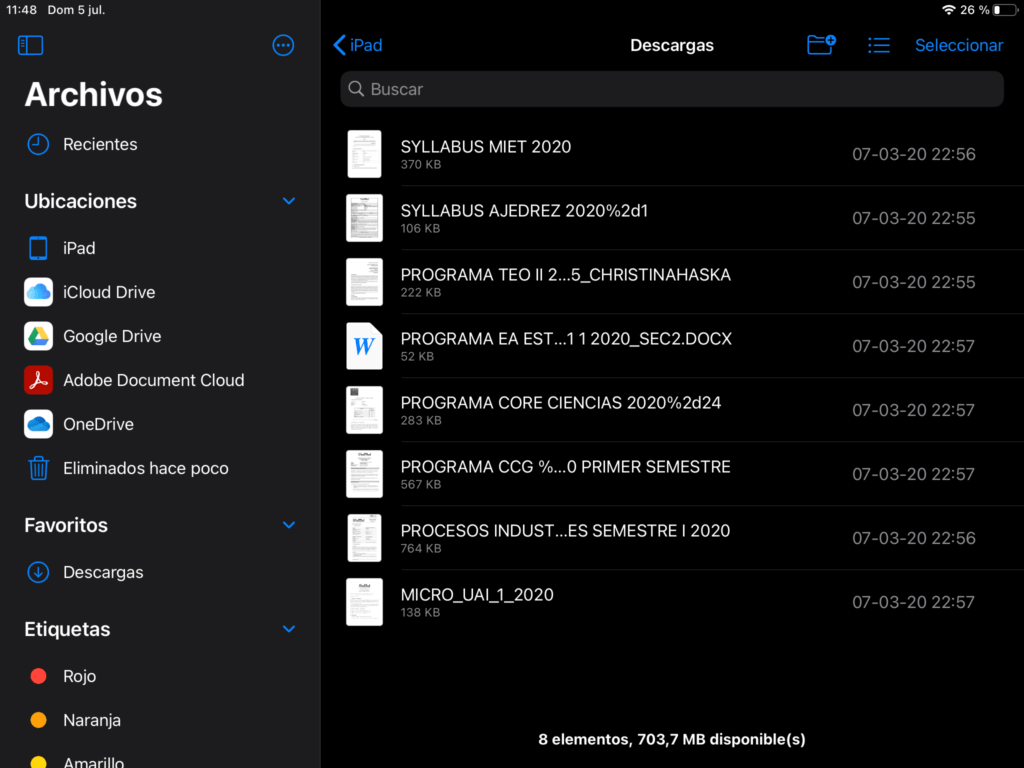1024x768 pixels.
Task: Go back to iPad folder
Action: click(x=357, y=45)
